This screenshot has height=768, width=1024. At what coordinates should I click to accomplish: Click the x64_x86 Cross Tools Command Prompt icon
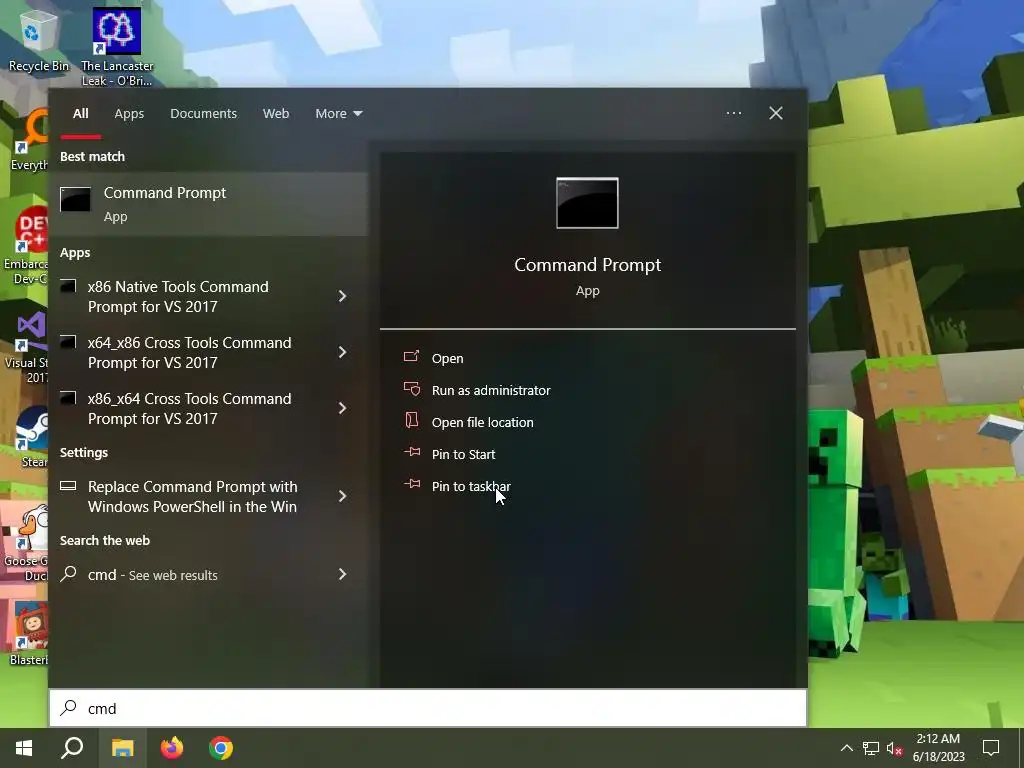coord(69,342)
